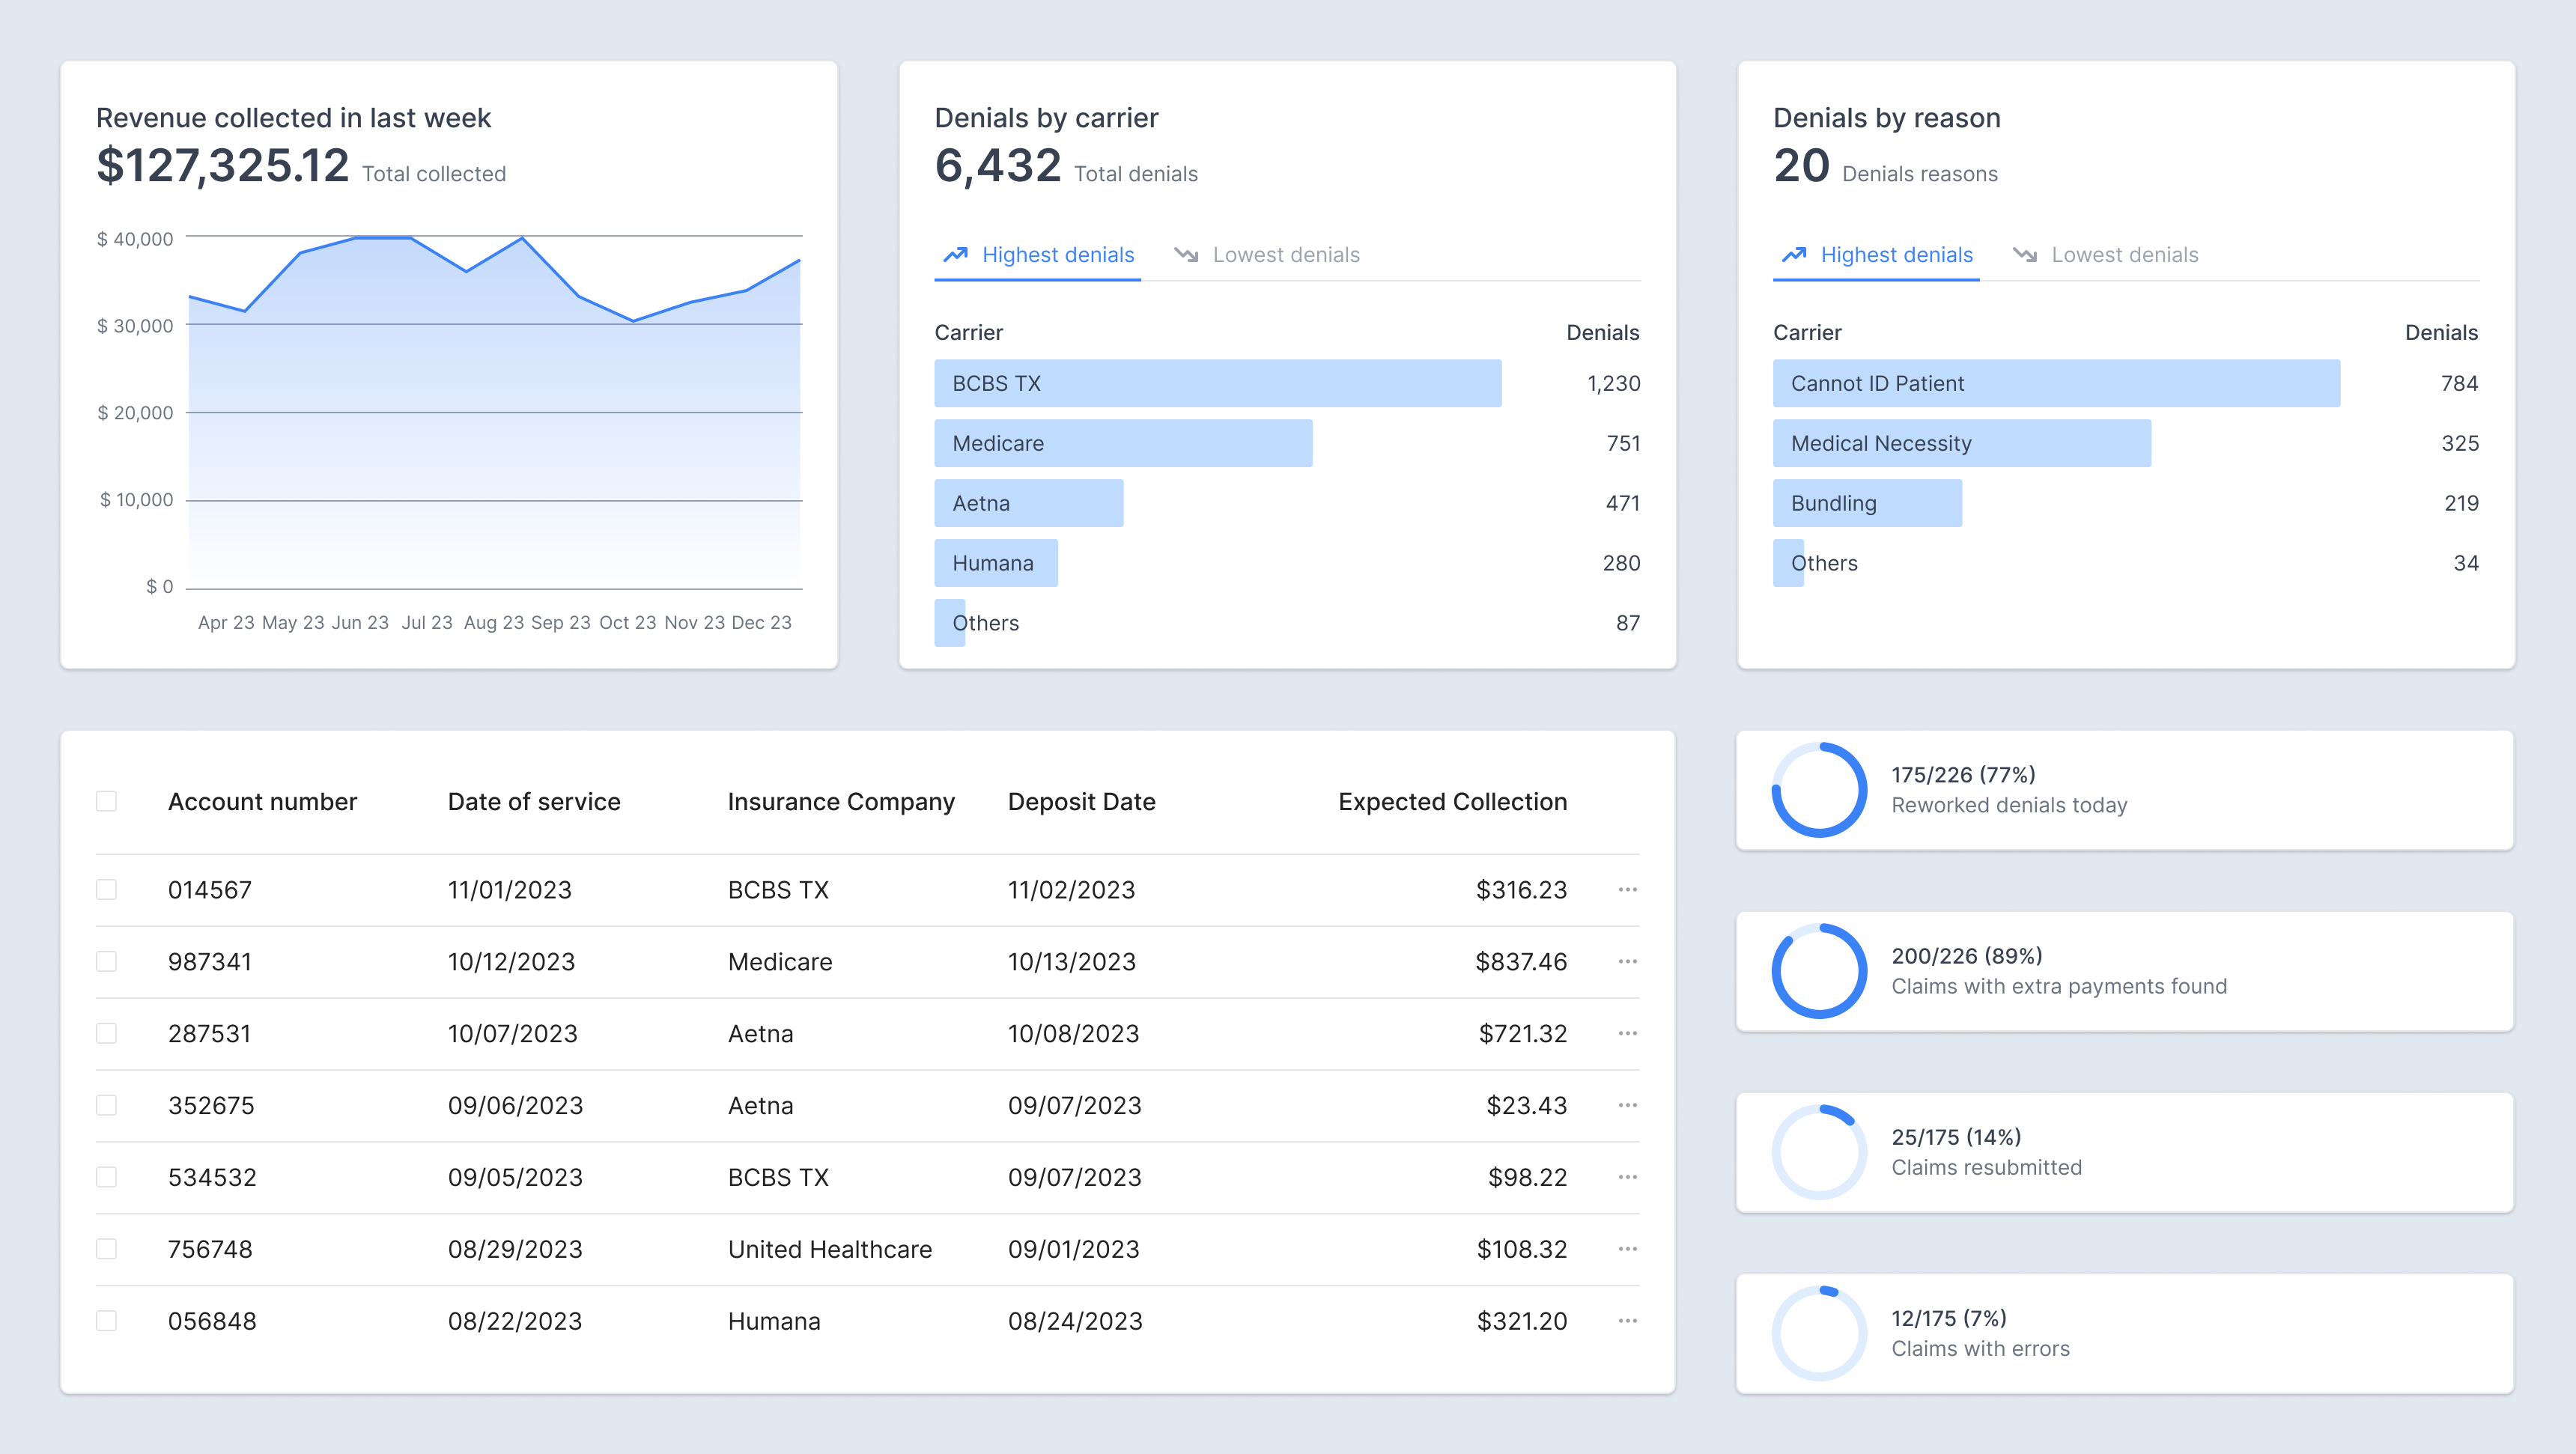Screen dimensions: 2576x1454
Task: Sort by Insurance Company column header
Action: point(841,802)
